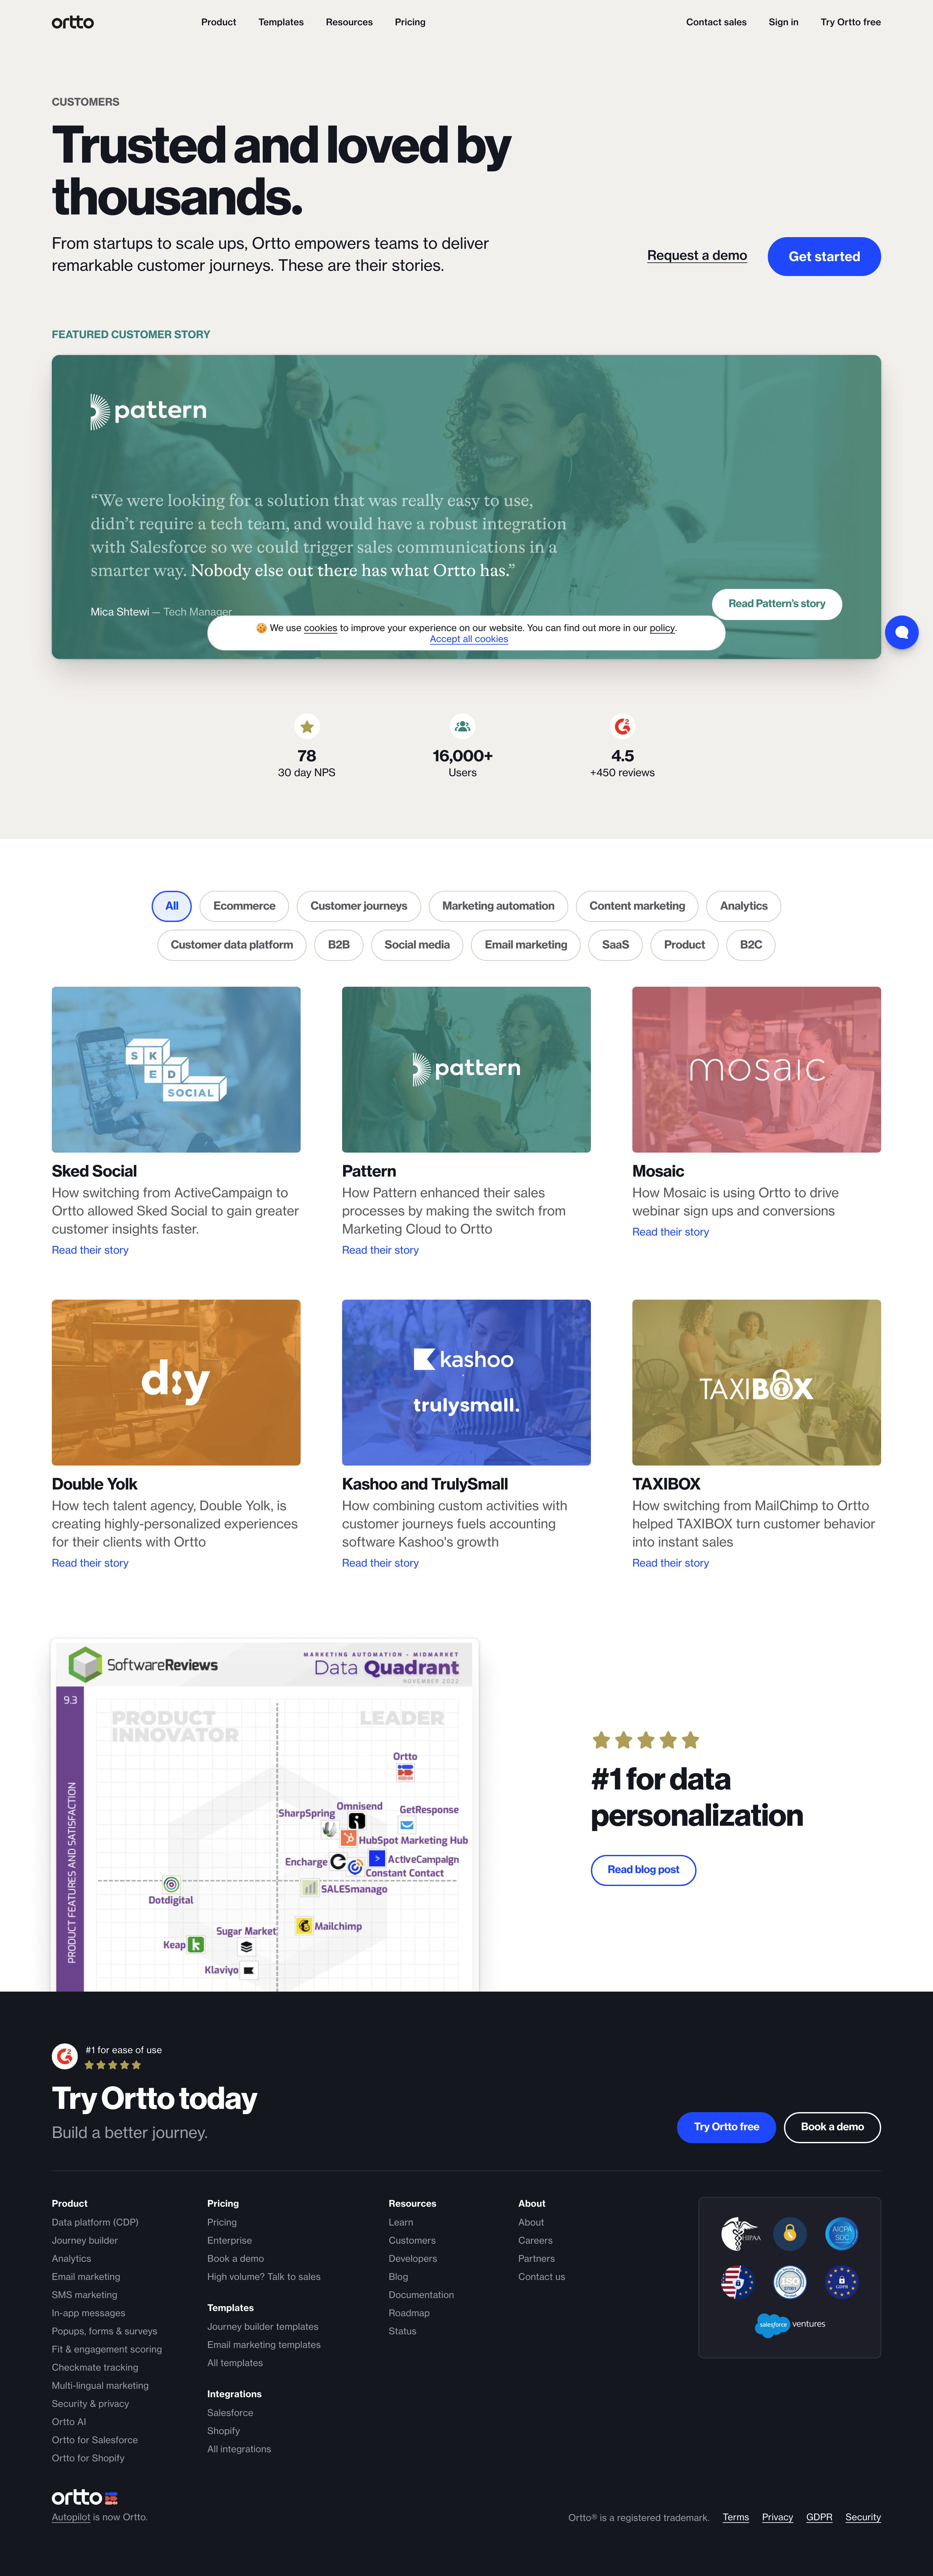
Task: Read their story under TAXIBOX
Action: pyautogui.click(x=670, y=1563)
